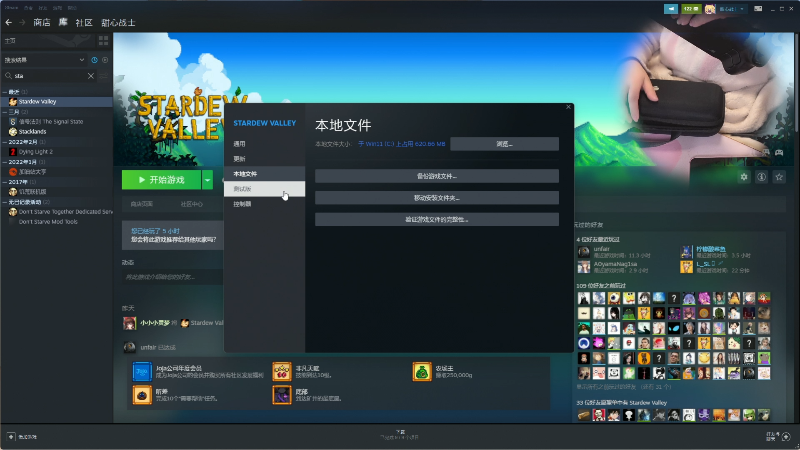
Task: Select The Signal State in library list
Action: 56,121
